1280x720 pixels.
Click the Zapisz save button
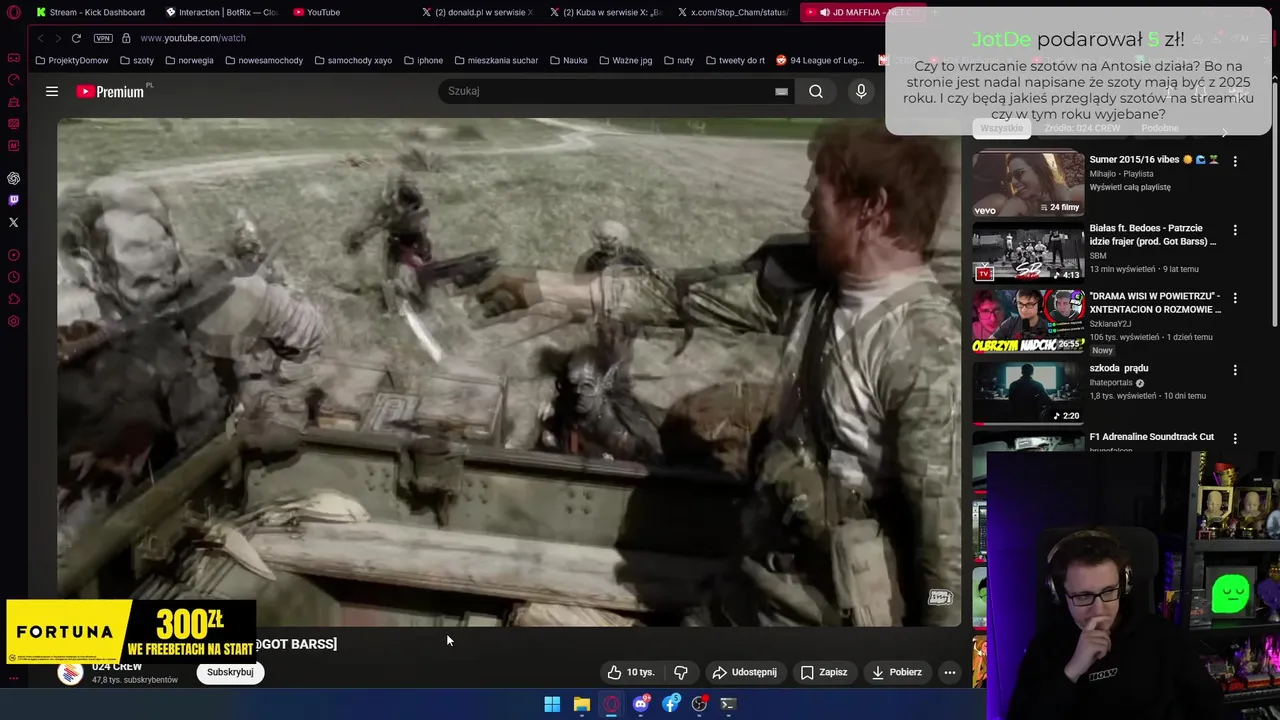[x=824, y=672]
